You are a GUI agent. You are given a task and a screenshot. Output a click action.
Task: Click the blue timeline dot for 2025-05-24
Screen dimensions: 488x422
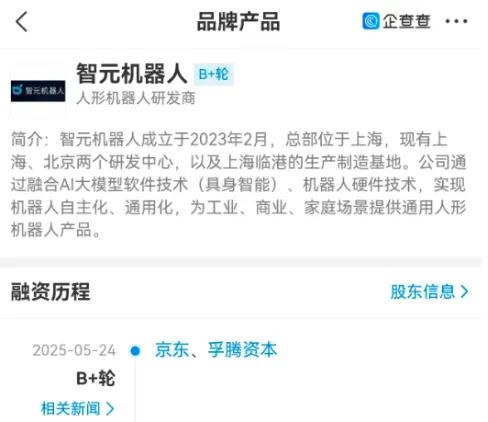pos(135,351)
